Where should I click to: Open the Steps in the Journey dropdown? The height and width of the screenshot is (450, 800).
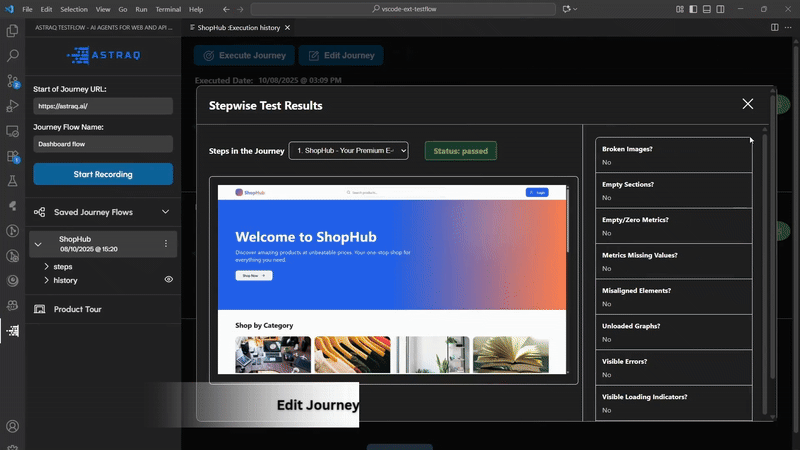(348, 151)
